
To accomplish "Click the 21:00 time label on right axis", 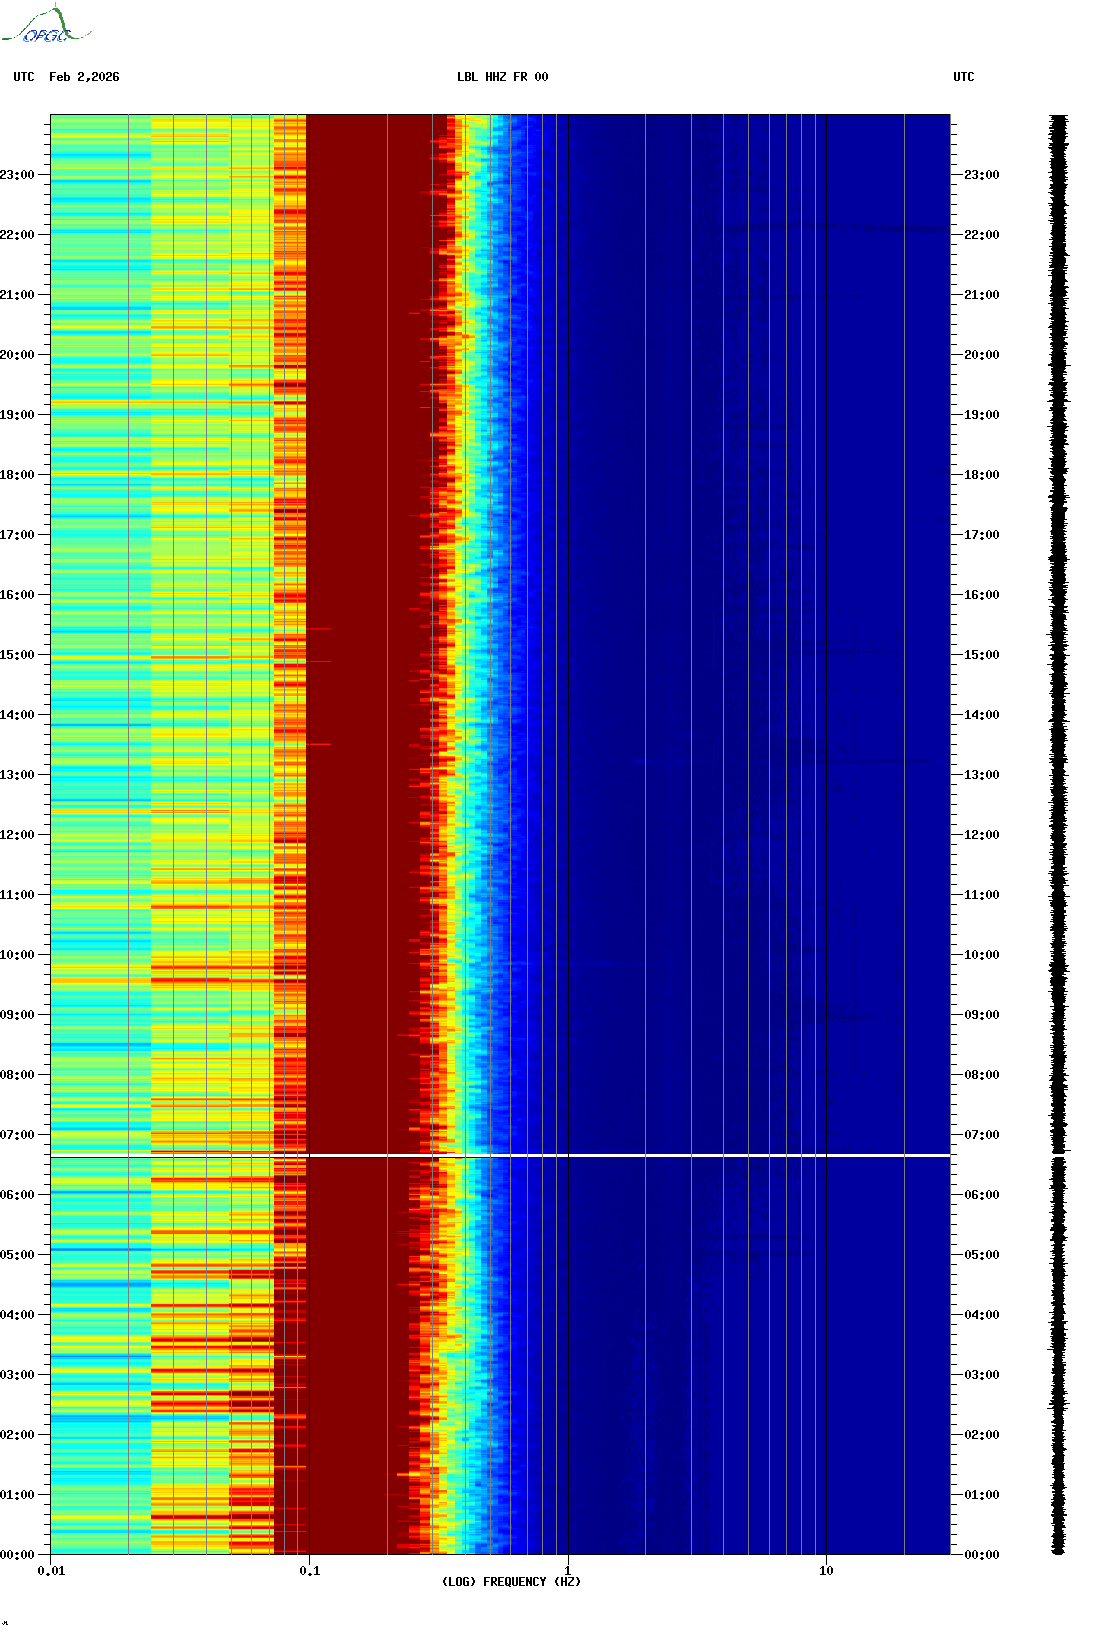I will click(x=981, y=295).
